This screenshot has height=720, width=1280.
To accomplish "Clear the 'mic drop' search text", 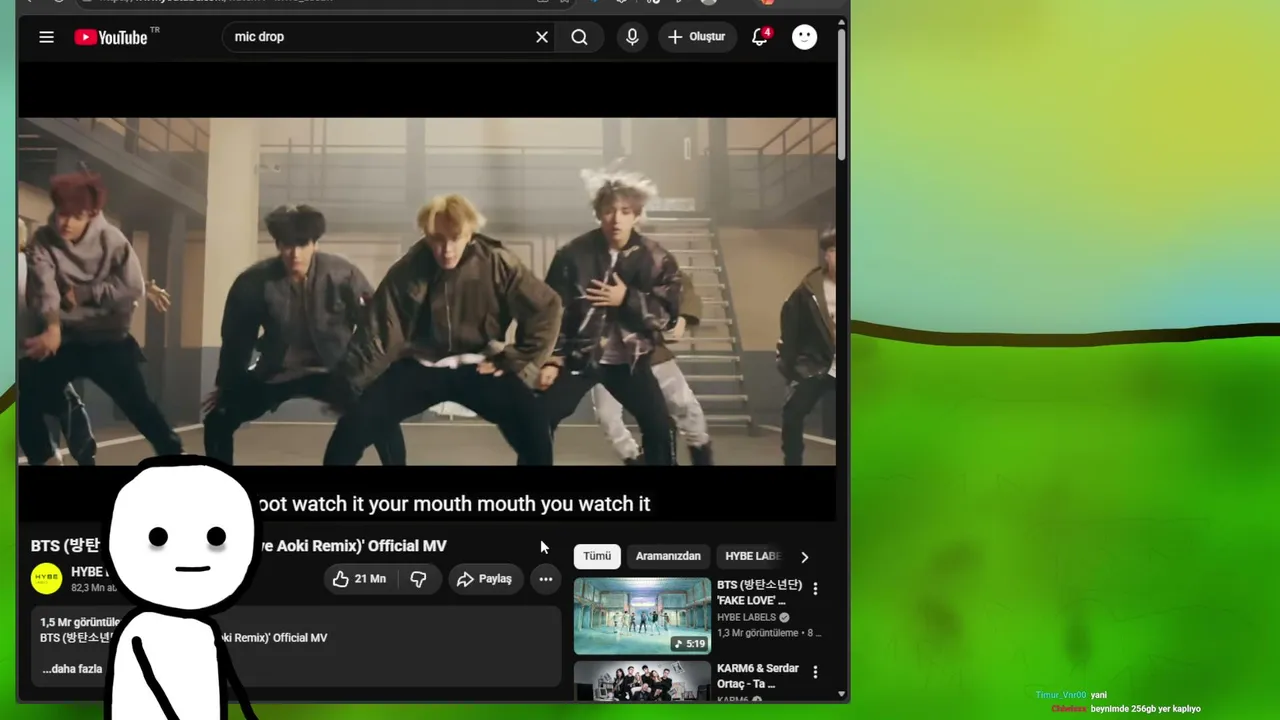I will 542,37.
